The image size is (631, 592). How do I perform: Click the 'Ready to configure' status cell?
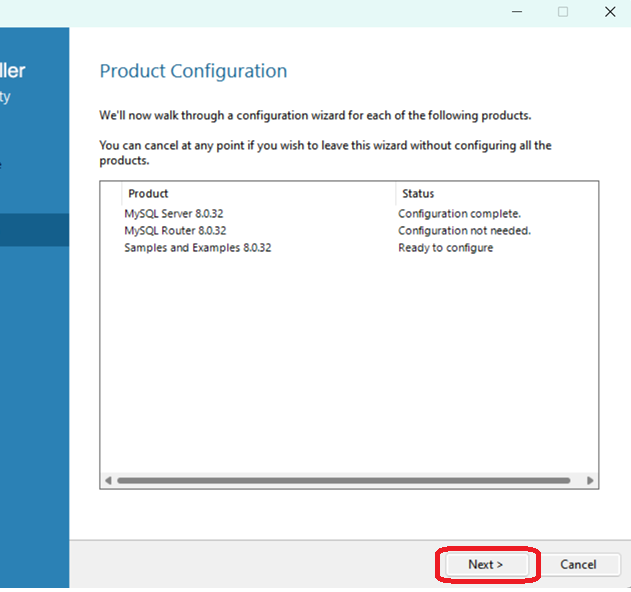pos(445,248)
